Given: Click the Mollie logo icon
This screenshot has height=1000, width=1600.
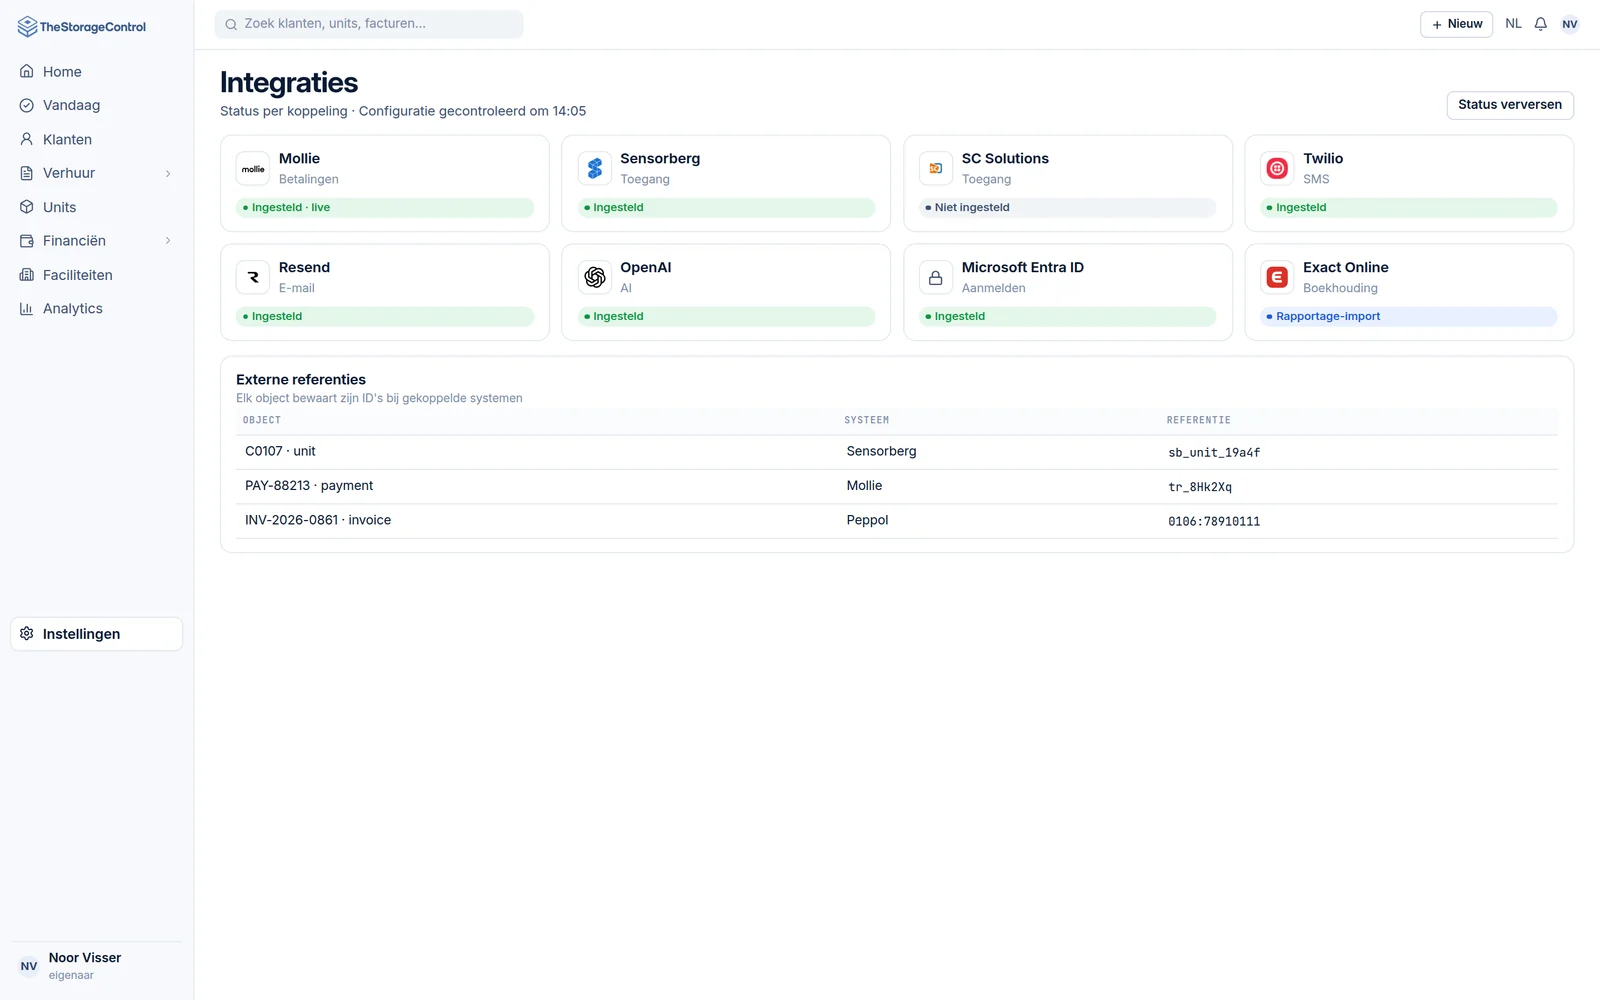Looking at the screenshot, I should (253, 169).
